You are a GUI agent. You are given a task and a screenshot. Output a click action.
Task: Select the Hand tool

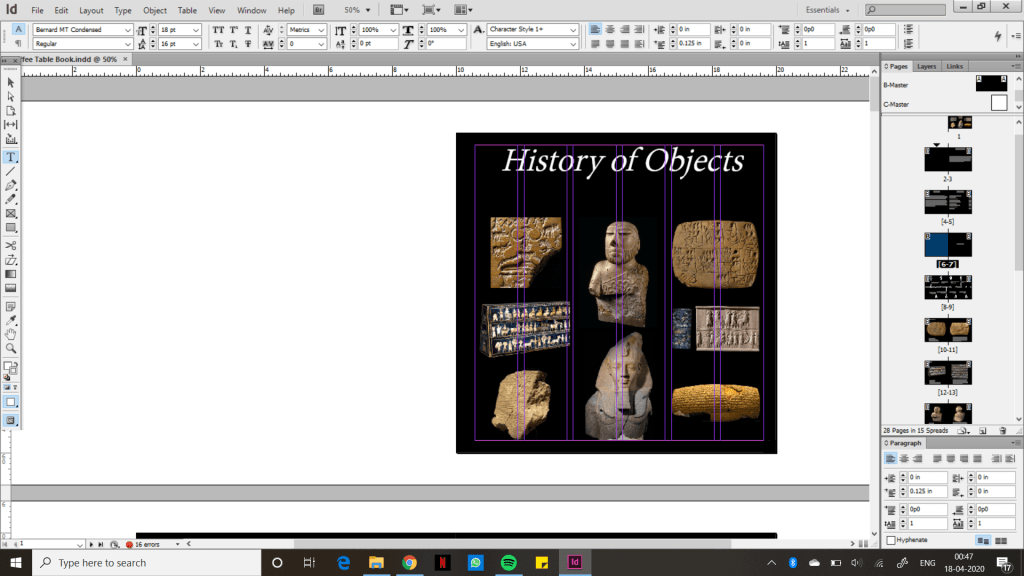pos(11,334)
